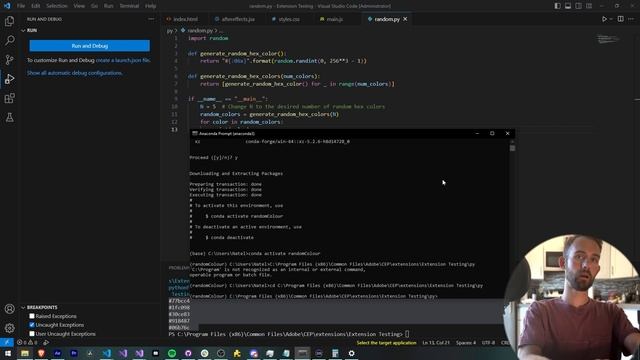Image resolution: width=640 pixels, height=360 pixels.
Task: Open the Testing flask icon
Action: (9, 118)
